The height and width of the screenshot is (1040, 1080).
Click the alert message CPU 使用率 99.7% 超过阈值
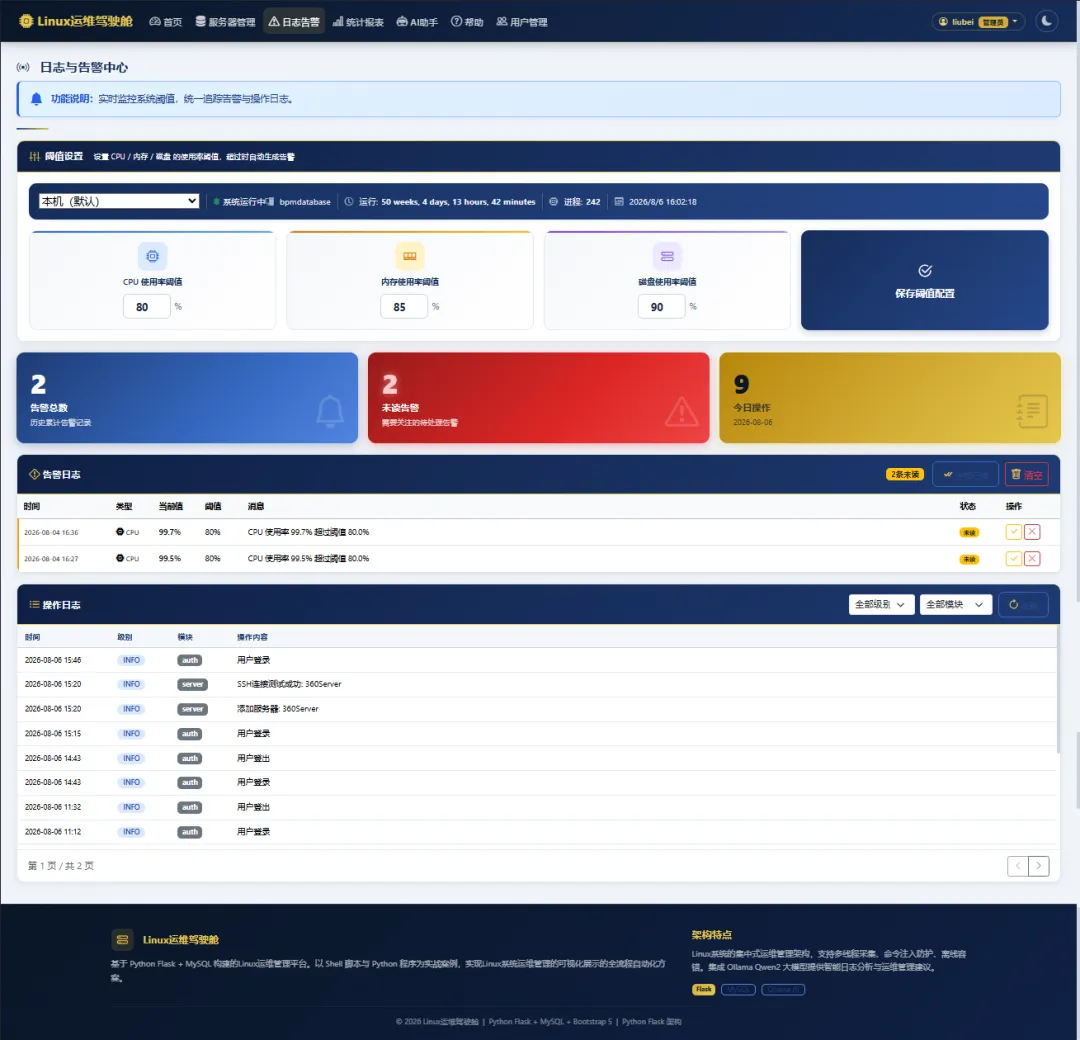pos(308,532)
